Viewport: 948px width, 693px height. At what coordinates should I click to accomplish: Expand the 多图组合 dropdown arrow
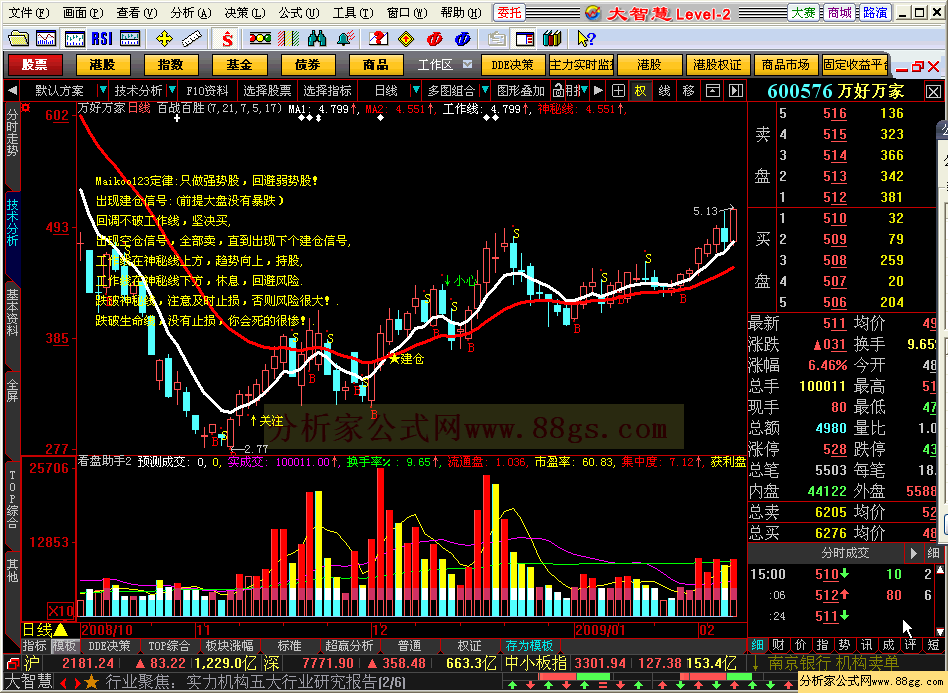[485, 91]
